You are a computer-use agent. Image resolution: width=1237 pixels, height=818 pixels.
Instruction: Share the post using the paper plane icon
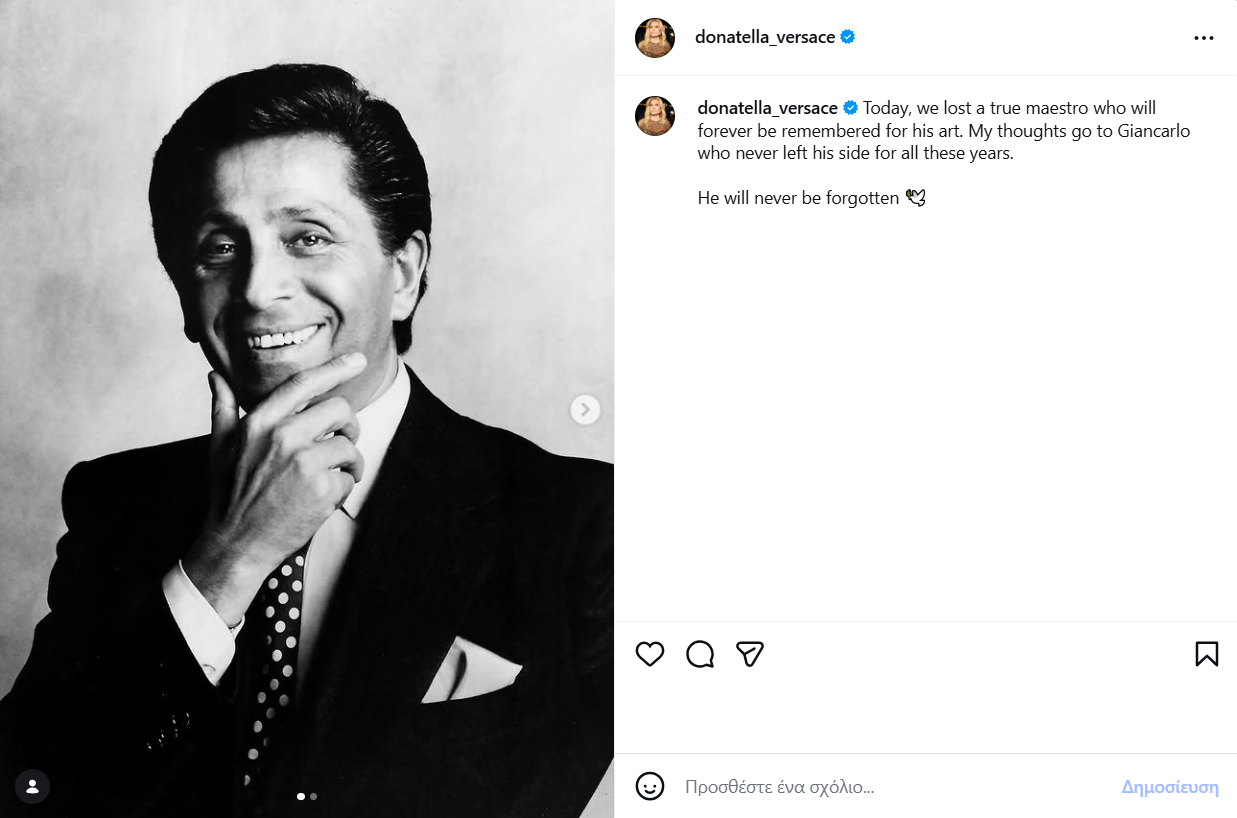click(x=750, y=654)
